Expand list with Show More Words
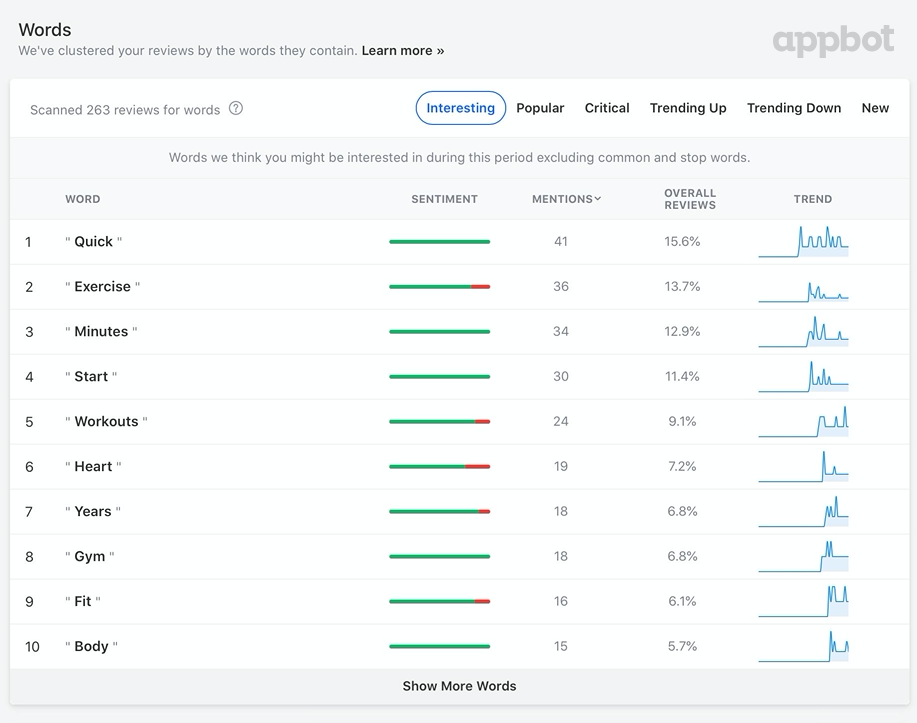 click(459, 686)
